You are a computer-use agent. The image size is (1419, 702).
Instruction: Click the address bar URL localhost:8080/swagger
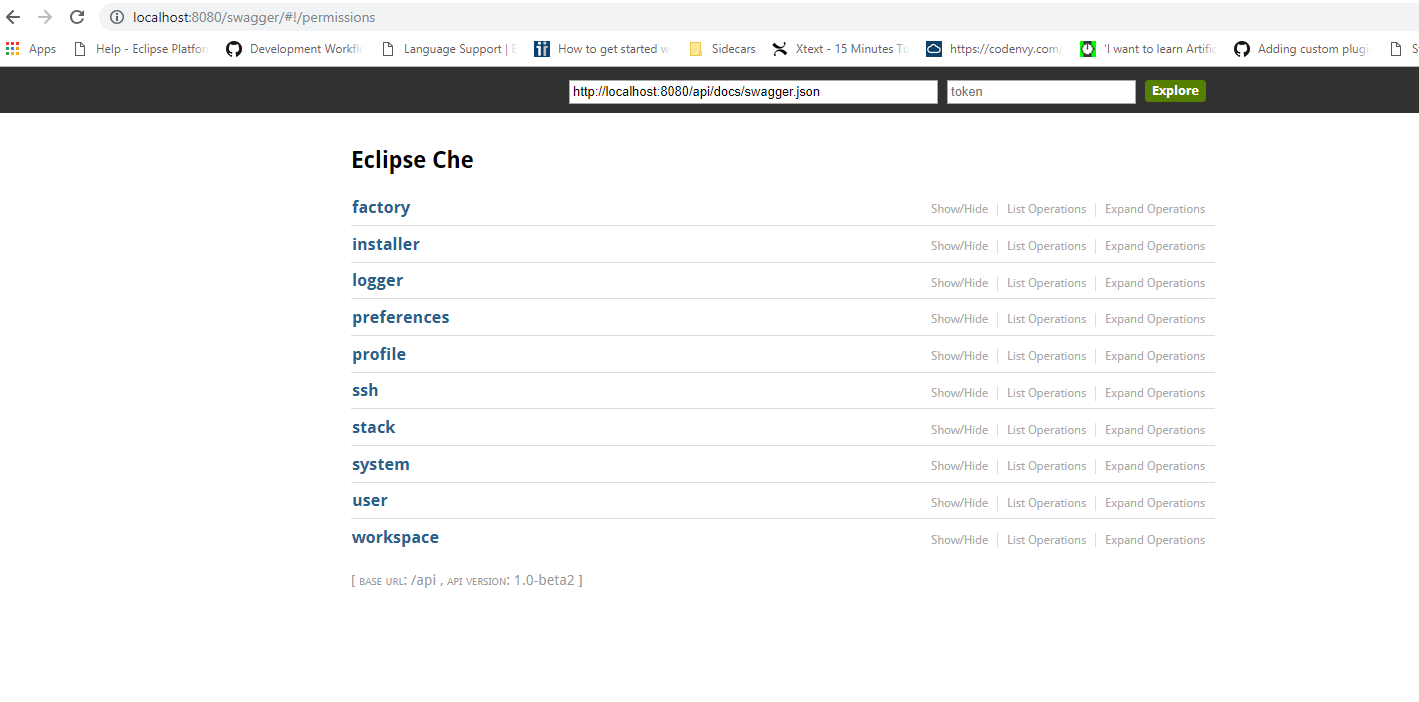point(254,17)
